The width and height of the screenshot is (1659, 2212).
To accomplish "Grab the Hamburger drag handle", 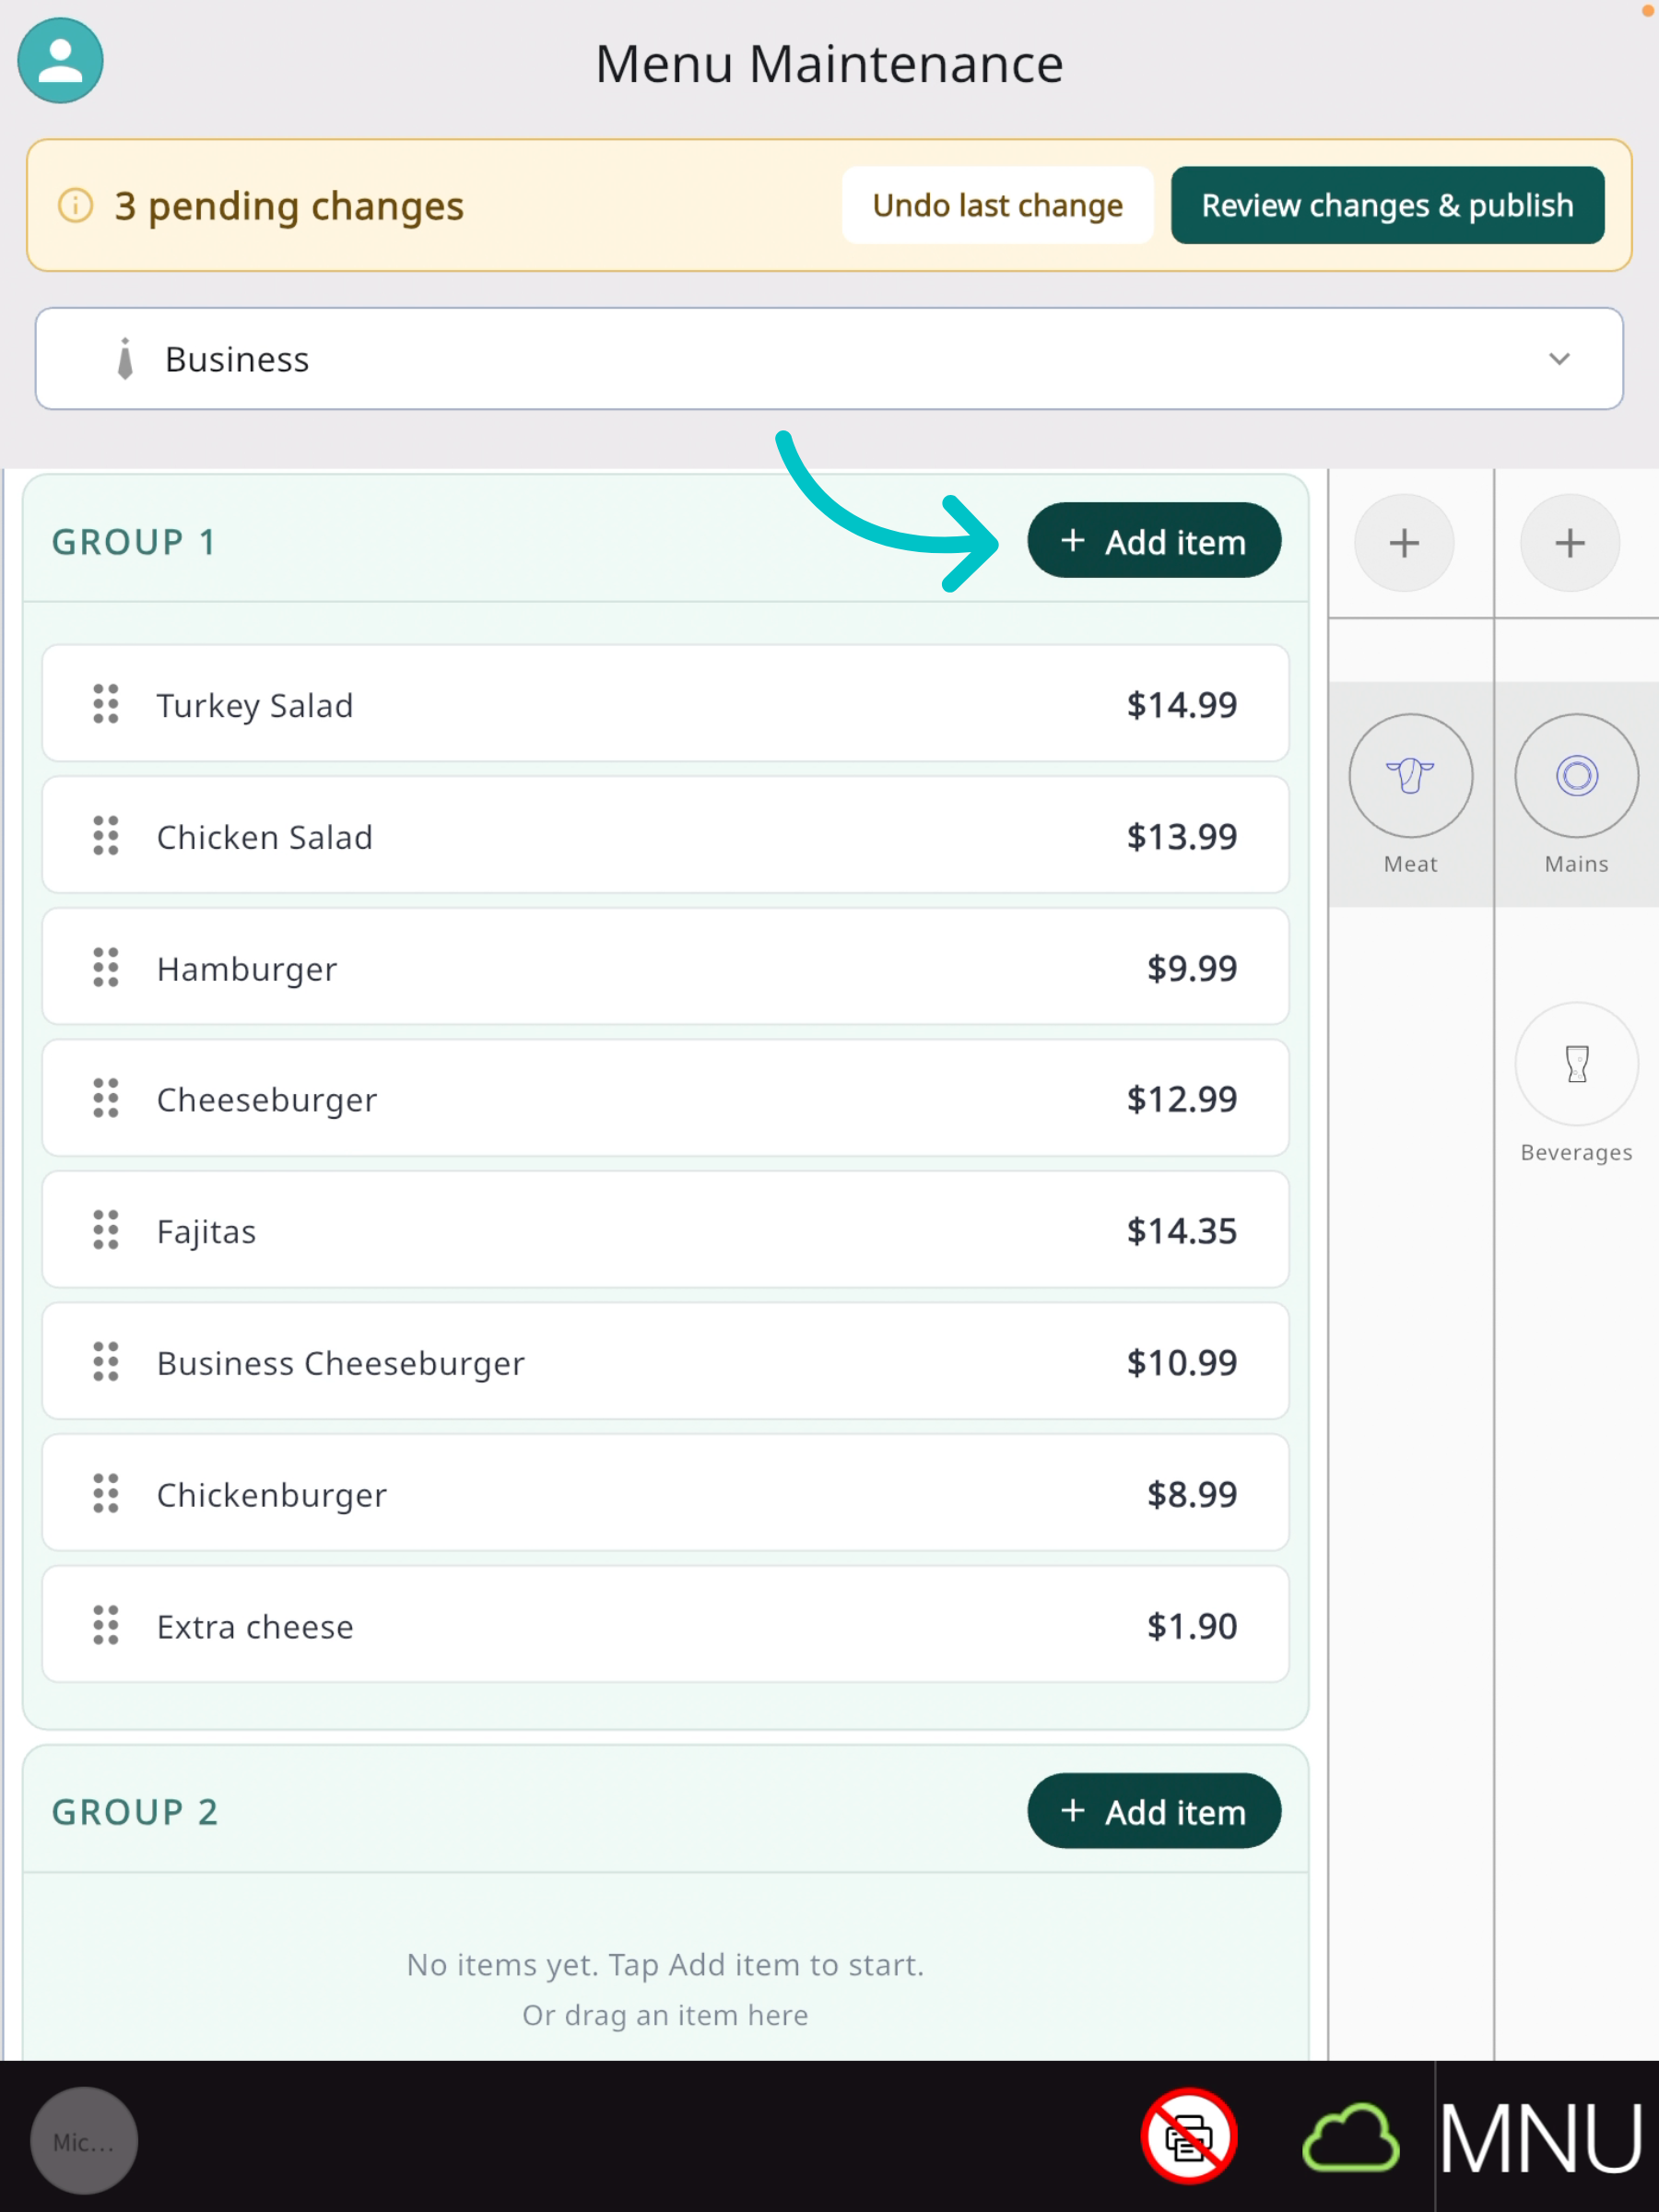I will pos(106,967).
